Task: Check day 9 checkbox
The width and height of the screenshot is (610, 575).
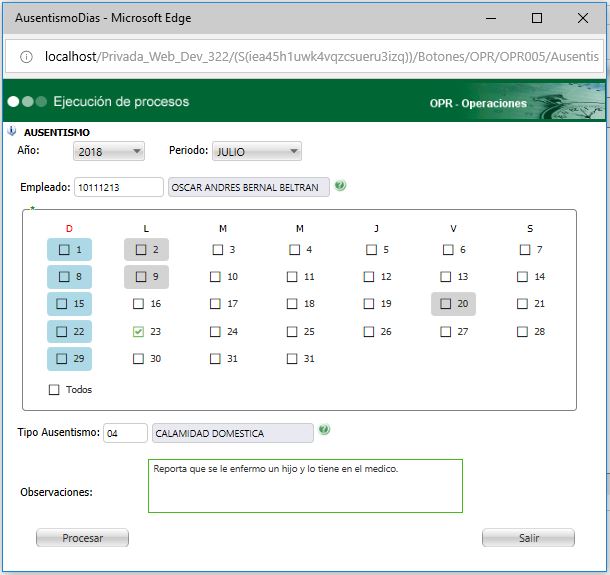Action: coord(141,277)
